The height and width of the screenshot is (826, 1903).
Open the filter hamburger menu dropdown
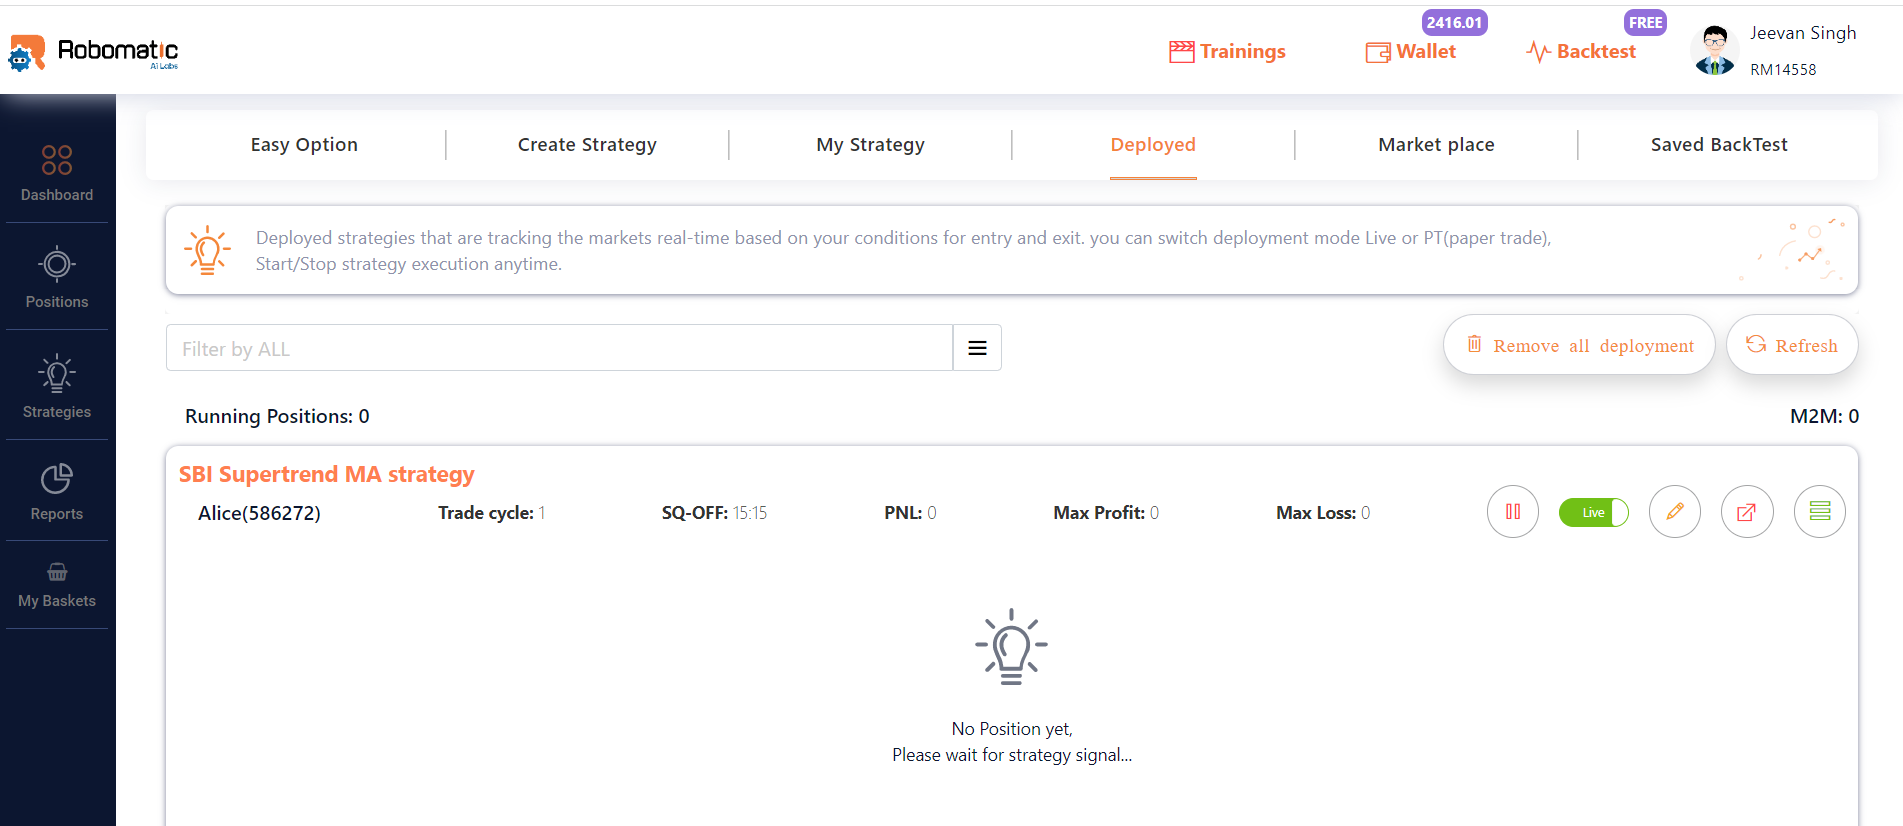(977, 348)
